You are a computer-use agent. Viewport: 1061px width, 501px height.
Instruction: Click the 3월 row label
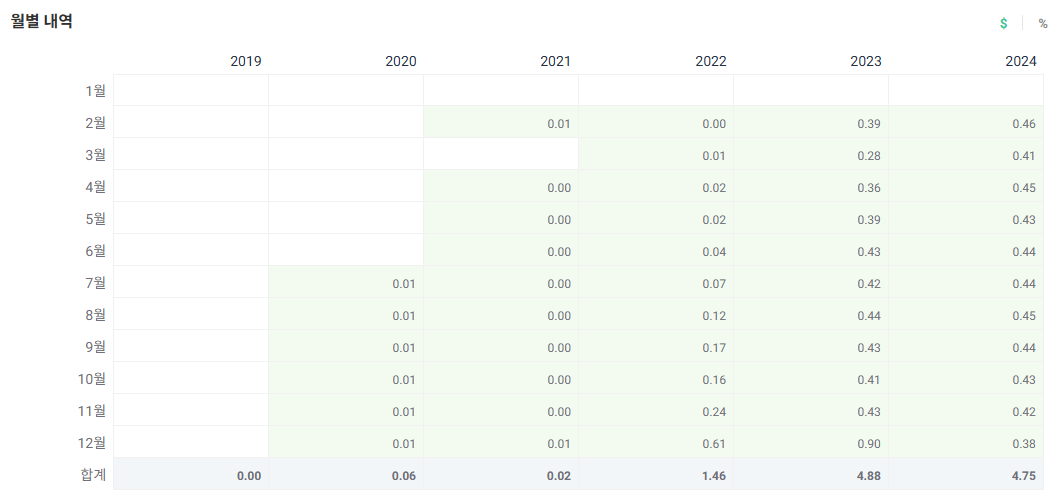[95, 154]
